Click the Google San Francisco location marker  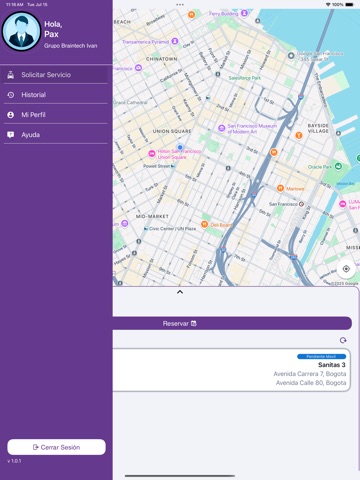click(x=291, y=55)
